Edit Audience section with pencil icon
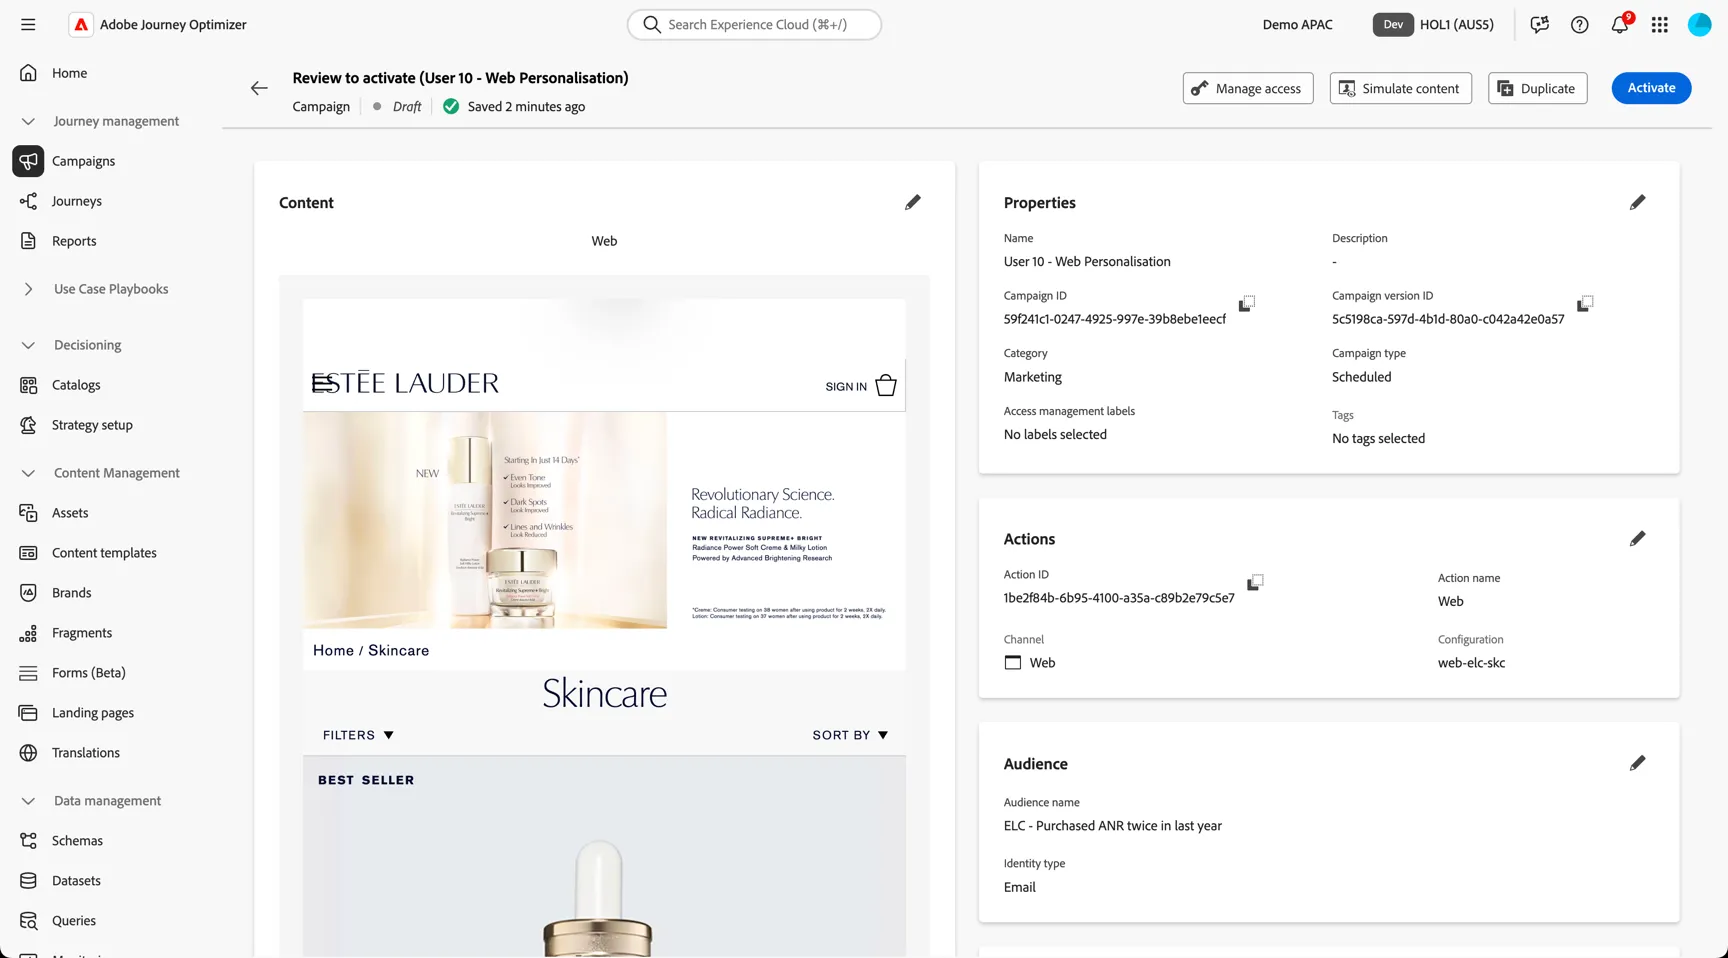 click(x=1637, y=763)
